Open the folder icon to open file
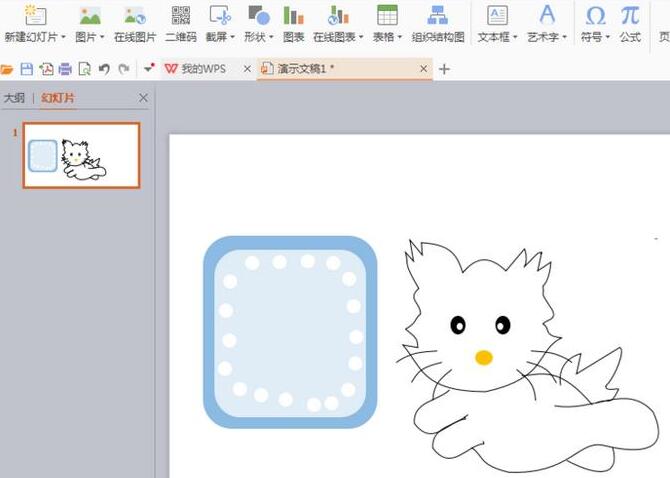Viewport: 670px width, 478px height. 8,69
